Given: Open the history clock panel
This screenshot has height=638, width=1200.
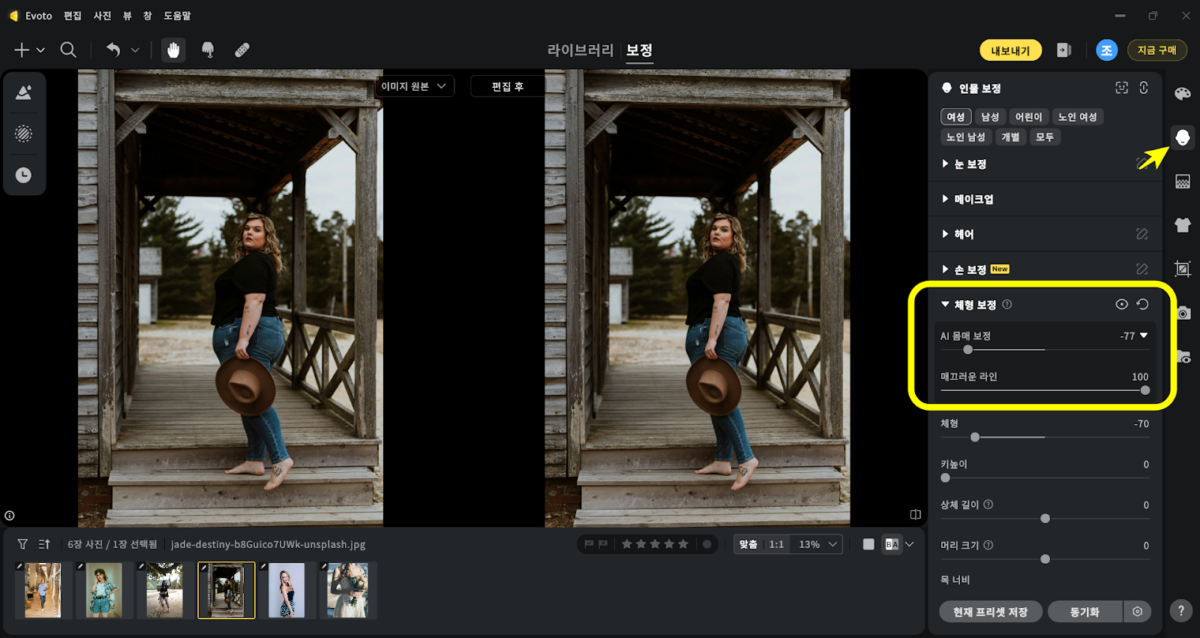Looking at the screenshot, I should 23,174.
